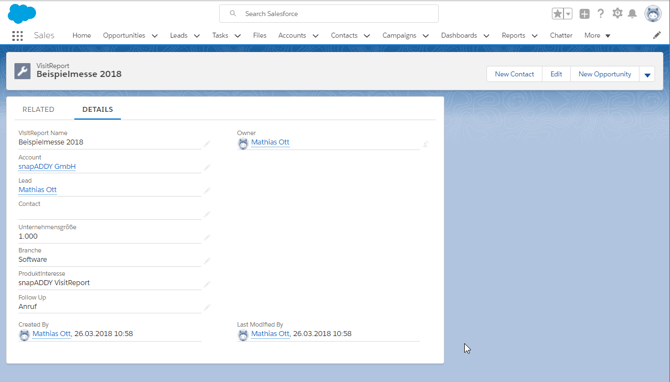This screenshot has width=670, height=382.
Task: Click the Favorites star icon
Action: coord(558,14)
